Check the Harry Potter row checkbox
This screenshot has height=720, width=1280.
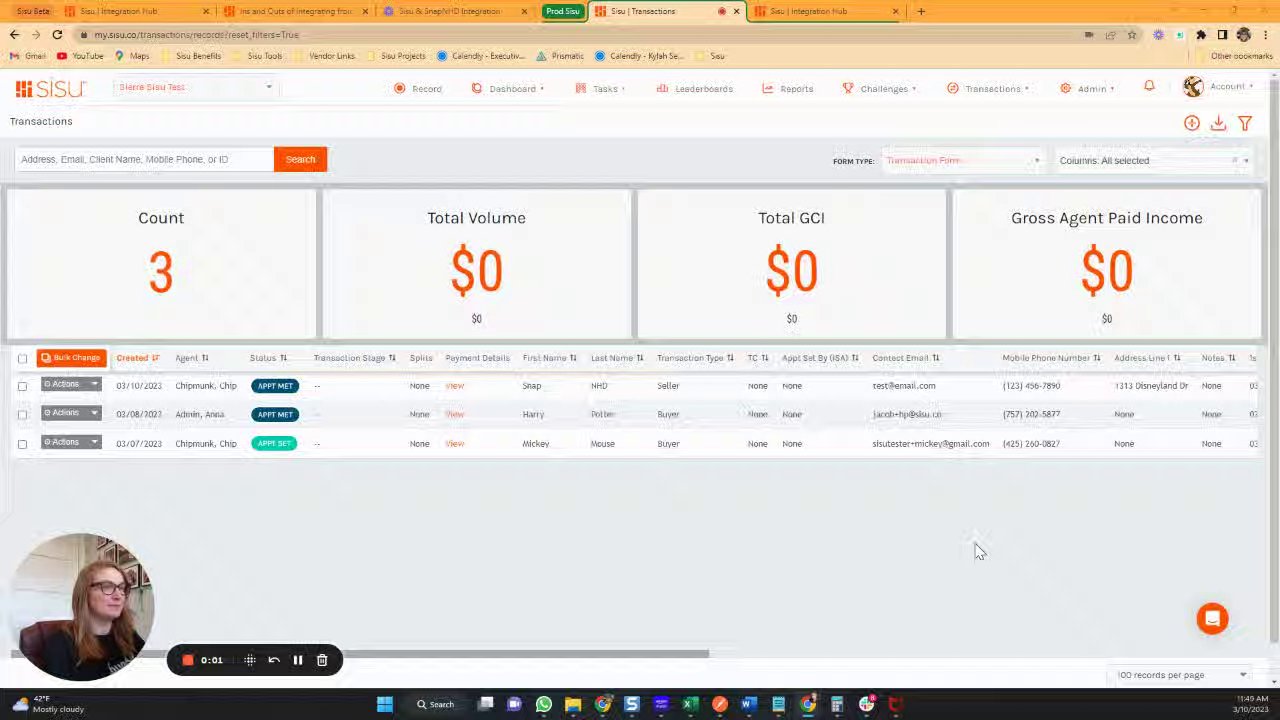pyautogui.click(x=22, y=414)
